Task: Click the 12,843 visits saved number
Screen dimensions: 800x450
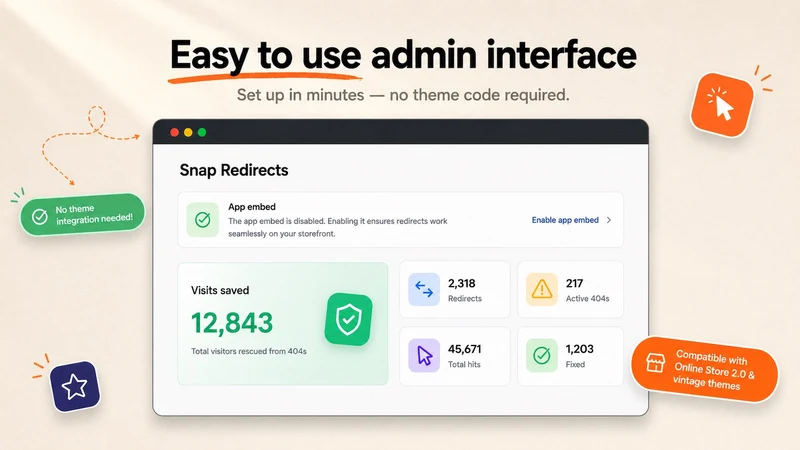Action: click(x=232, y=323)
